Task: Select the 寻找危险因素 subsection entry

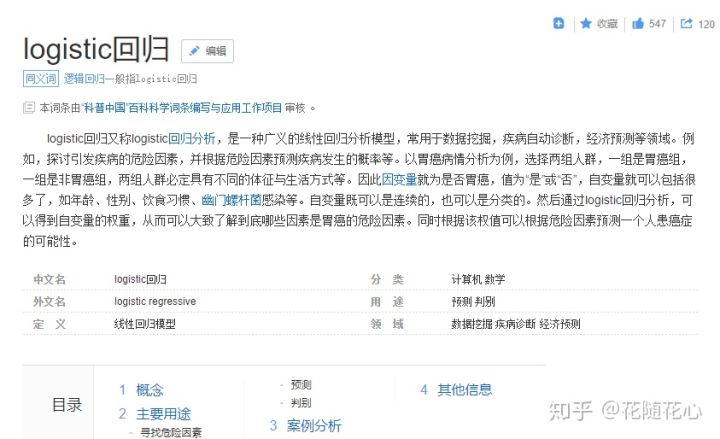Action: click(x=170, y=432)
